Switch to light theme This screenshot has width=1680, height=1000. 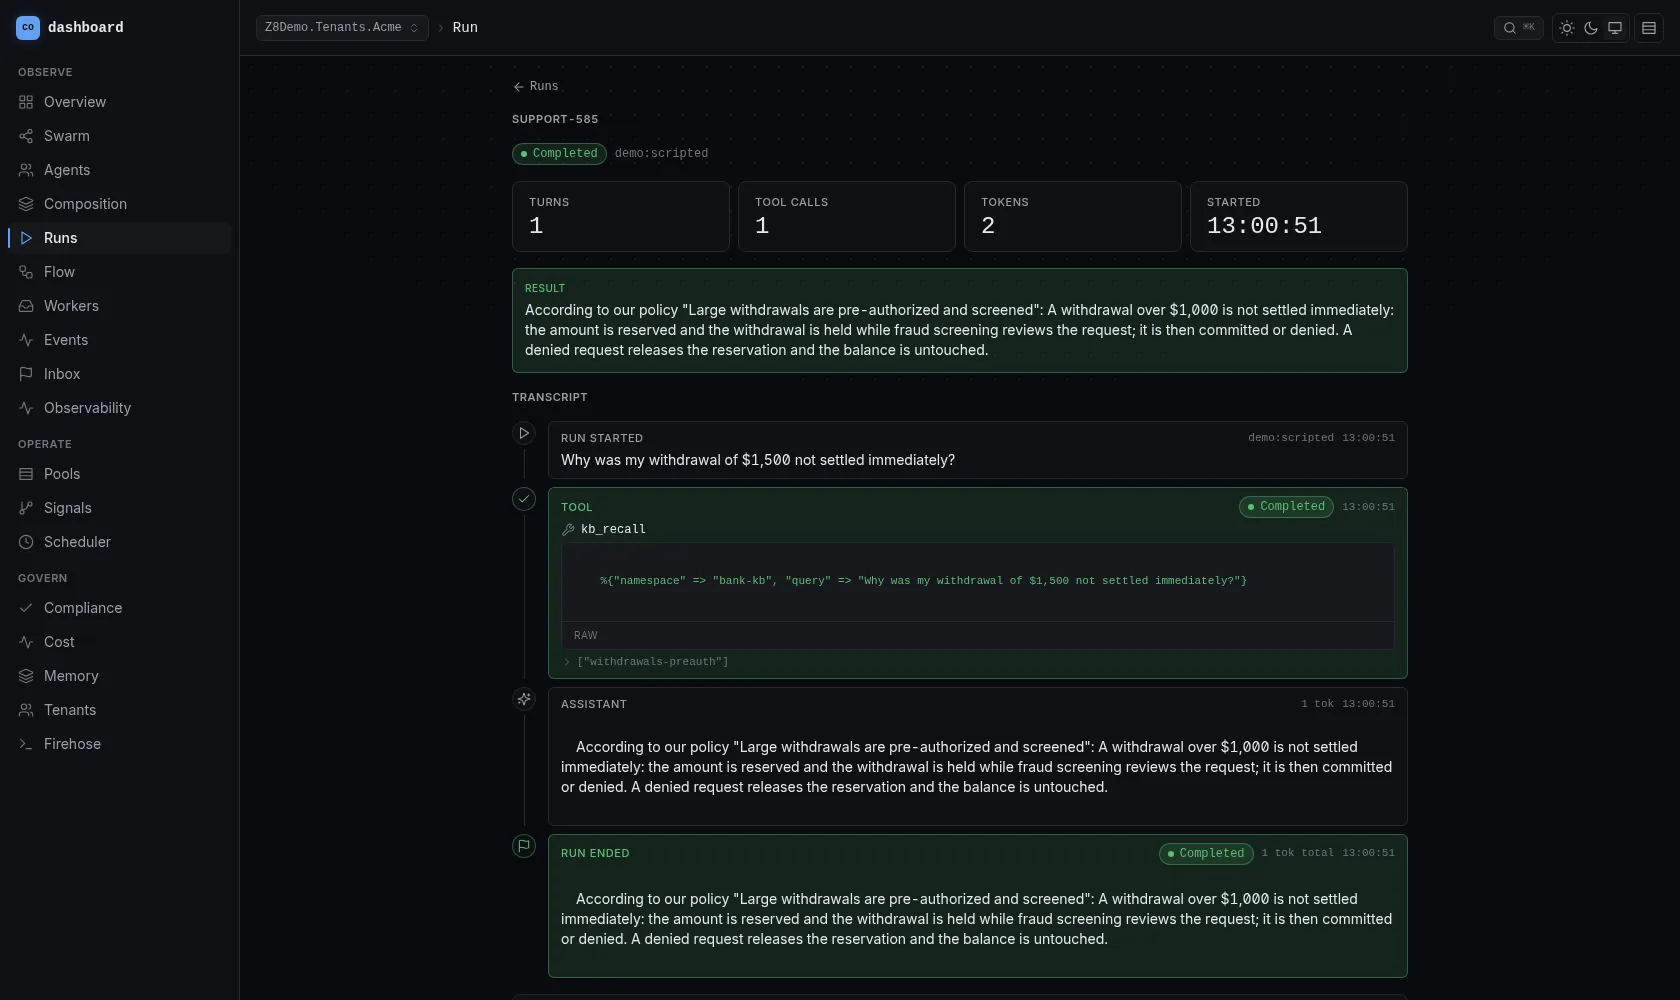click(1567, 28)
